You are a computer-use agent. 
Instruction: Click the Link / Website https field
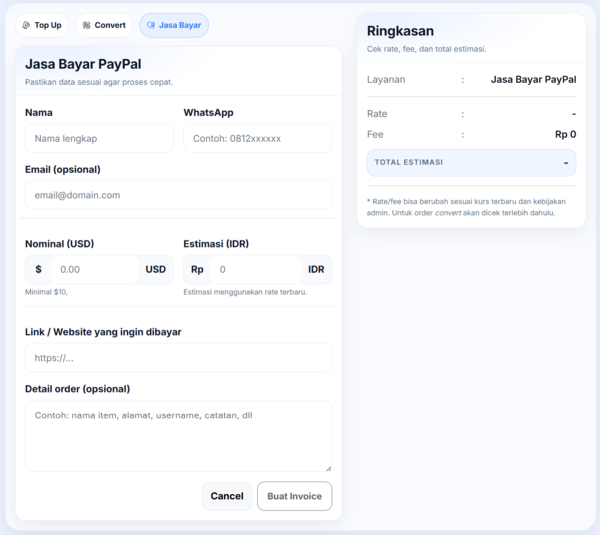coord(178,357)
